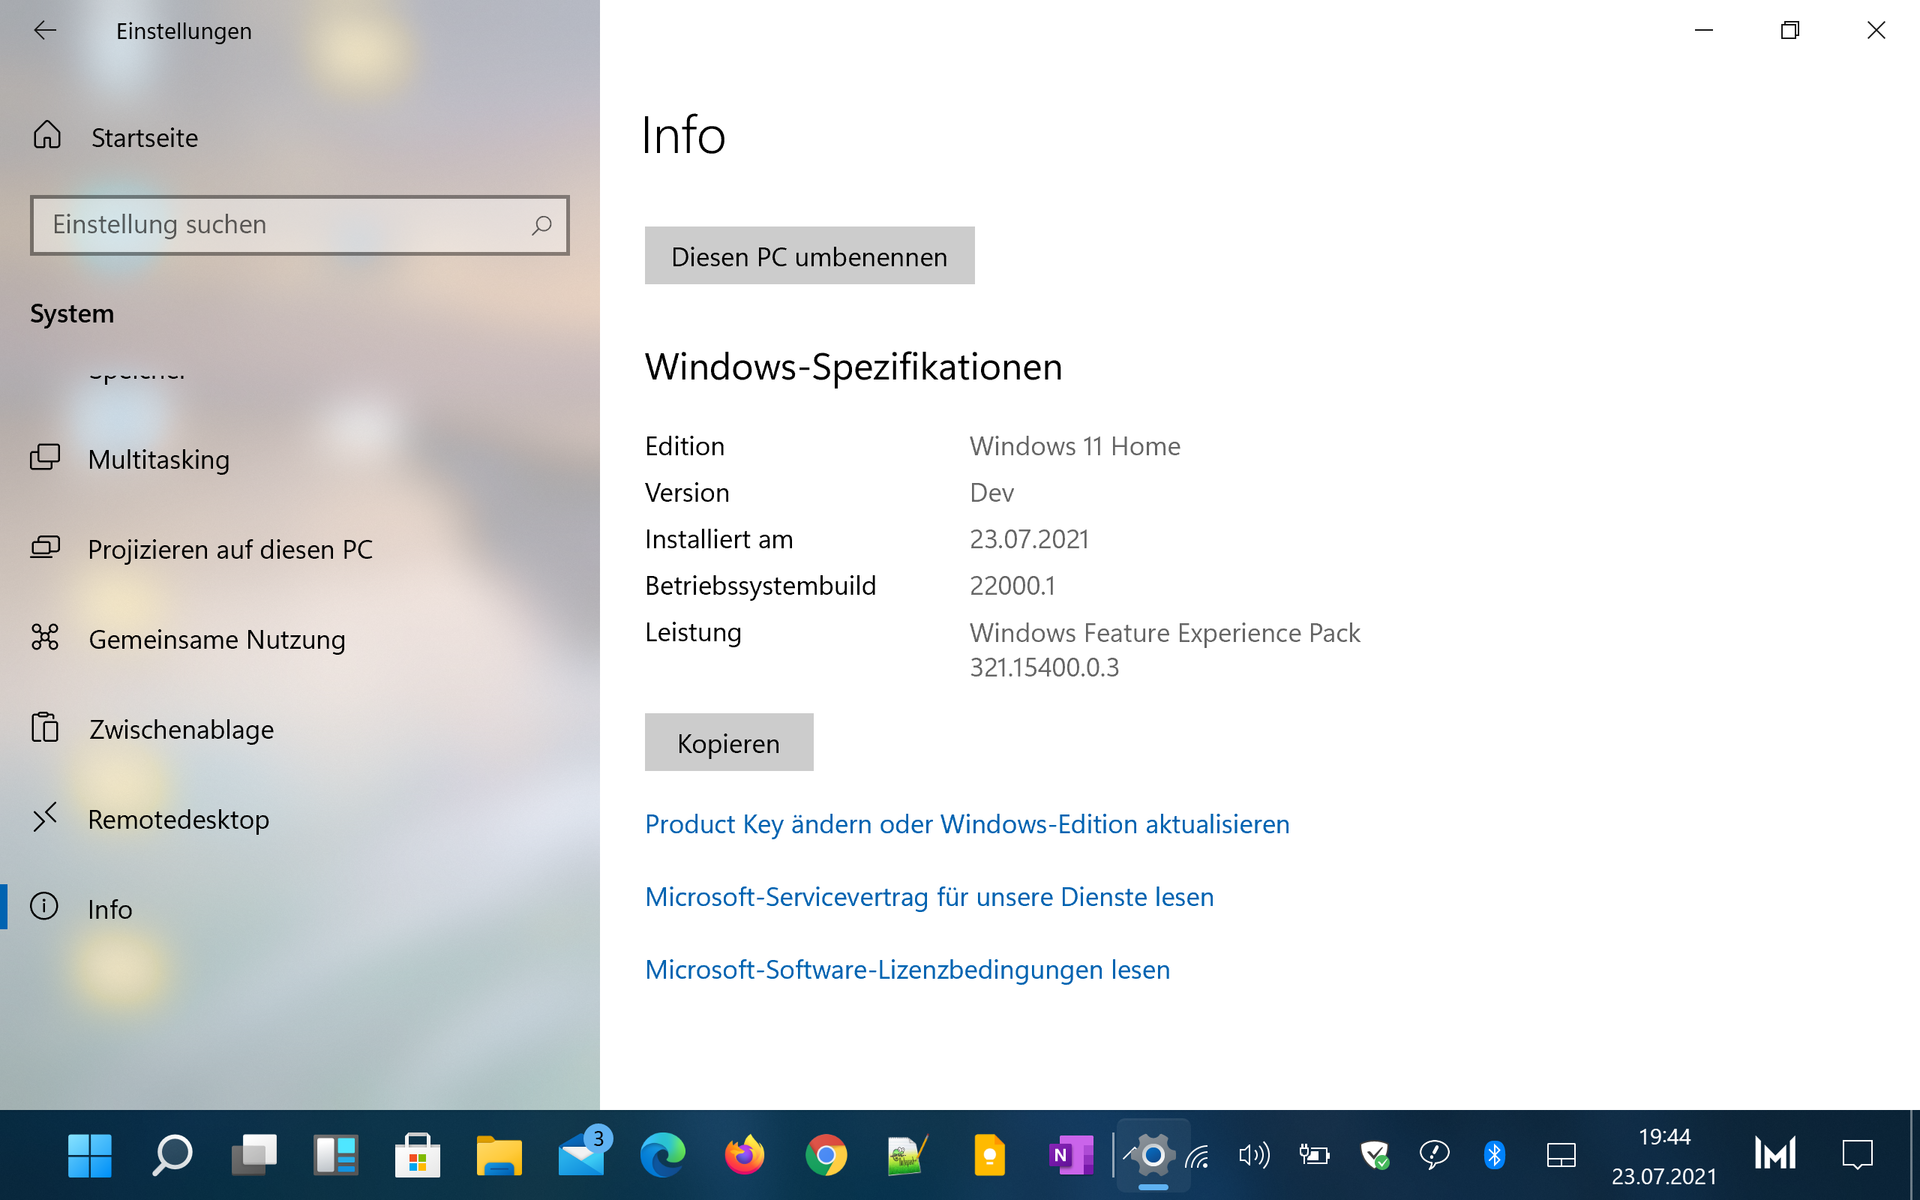This screenshot has height=1200, width=1920.
Task: Focus the Einstellung suchen input field
Action: [300, 225]
